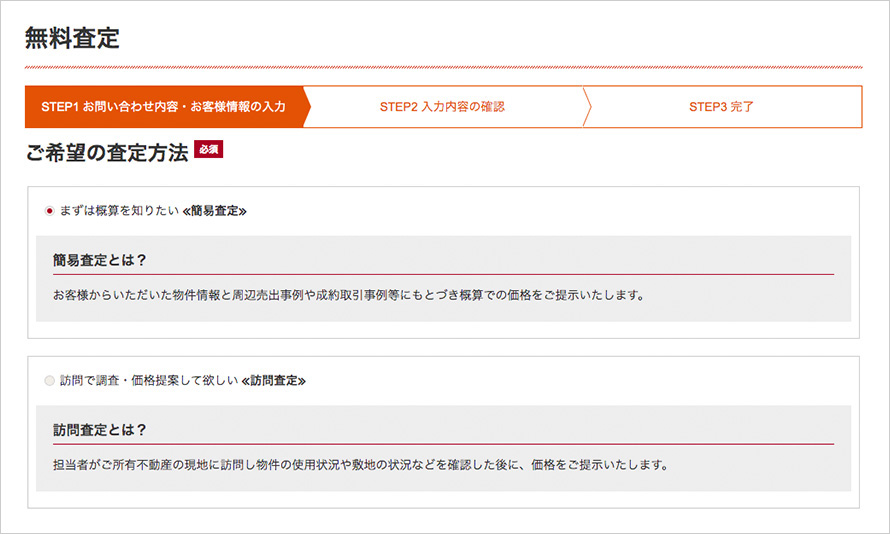Screen dimensions: 890x534
Task: Click the 簡易査定 description text about 周辺売出事例
Action: coord(349,296)
